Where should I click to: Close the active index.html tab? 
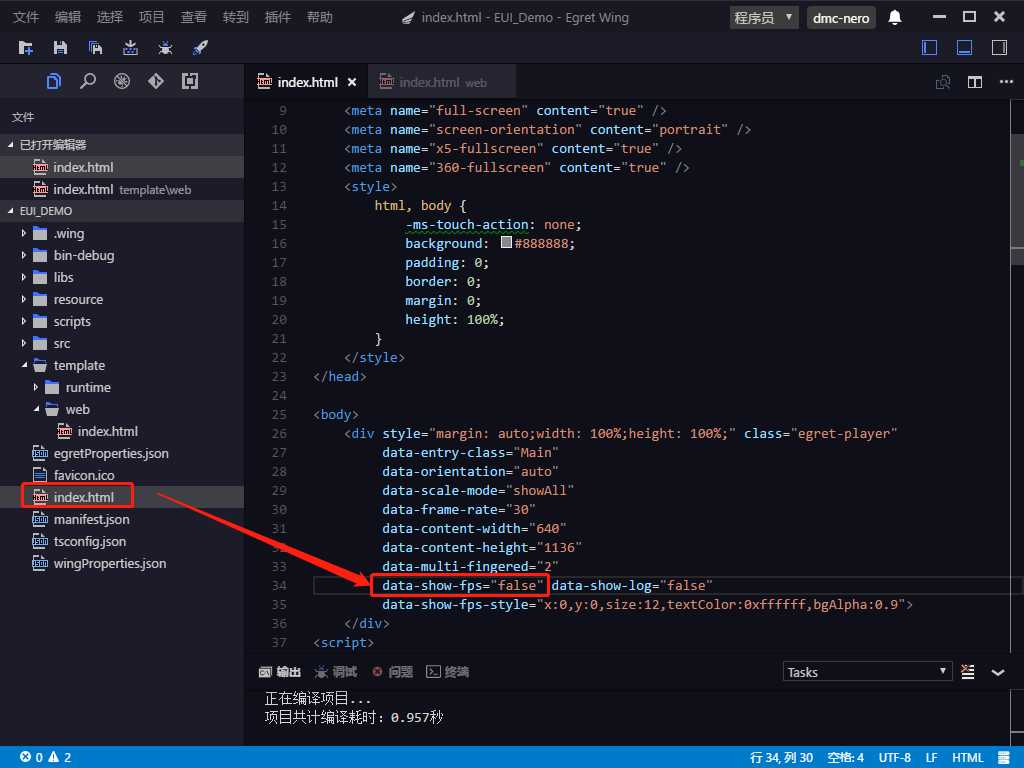coord(352,82)
